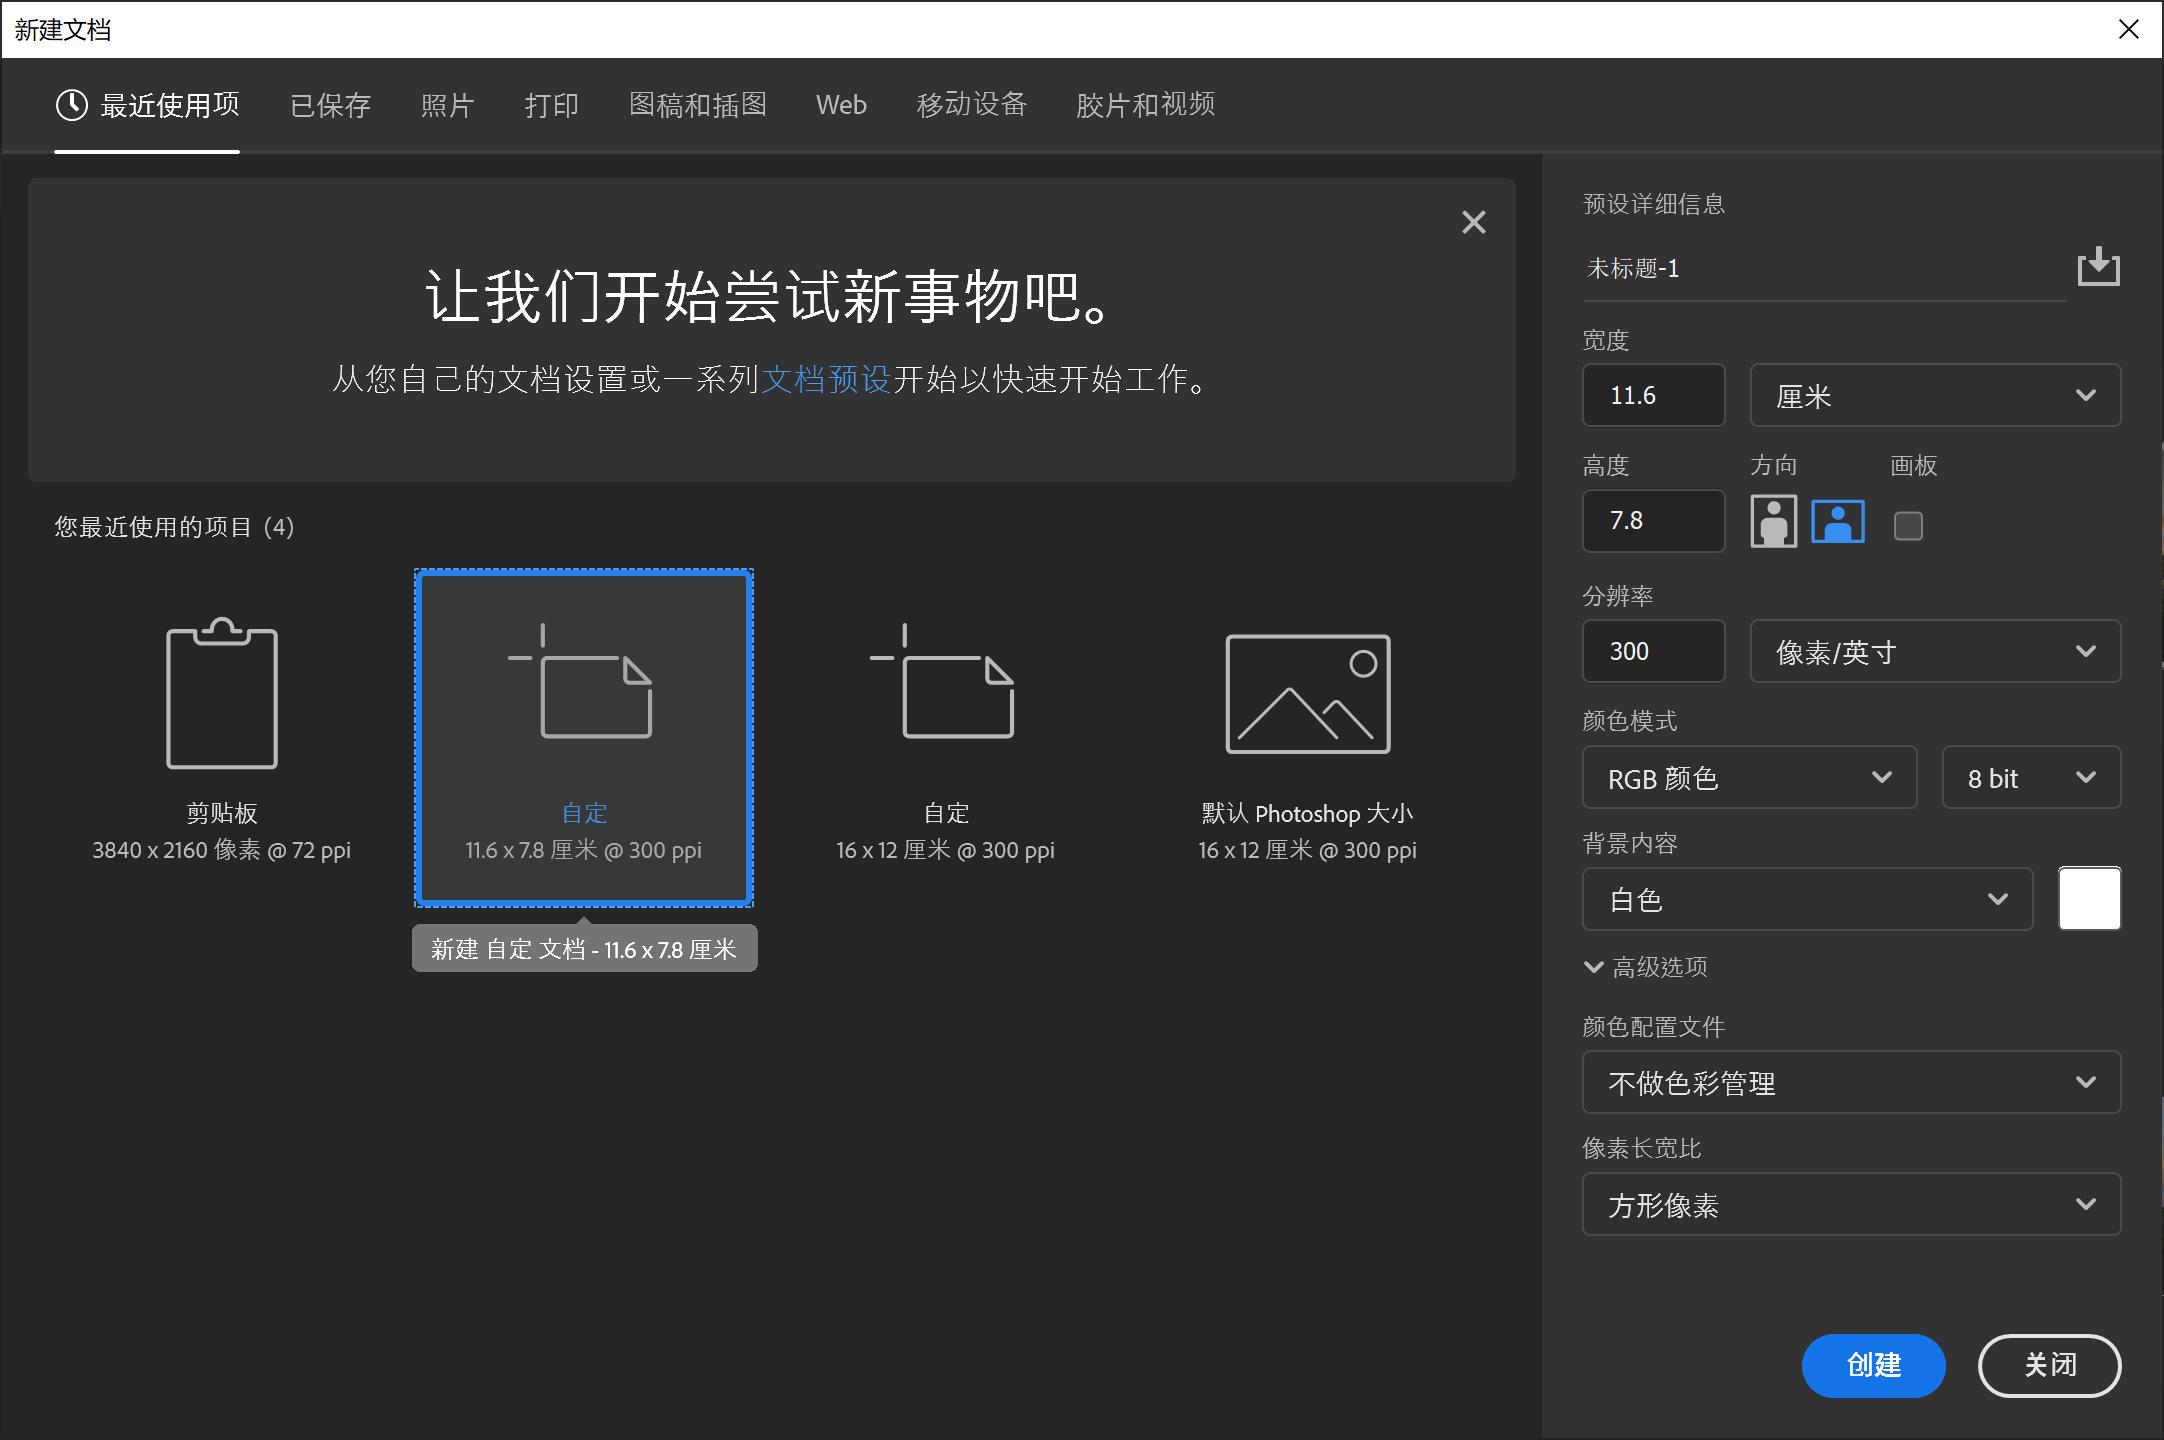Collapse the 高级选项 section

click(1645, 967)
